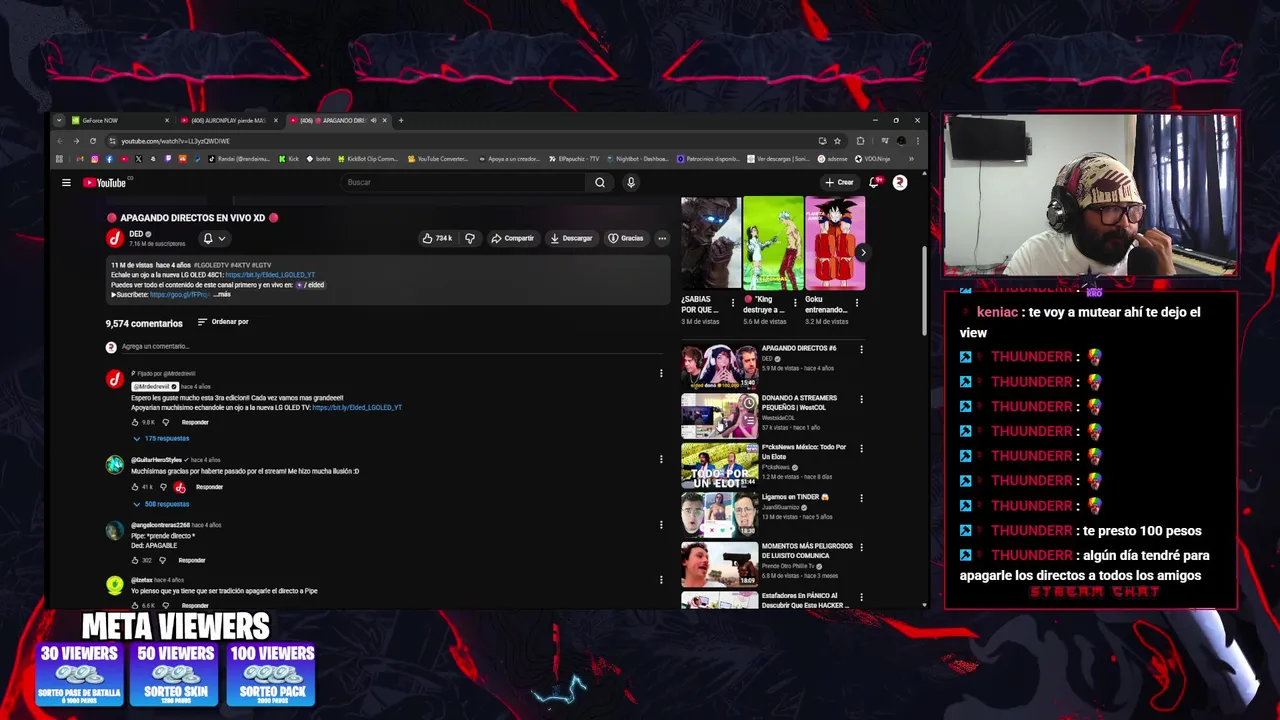Open options for DONANDO A STREAMERS PEQUEÑOS video
The height and width of the screenshot is (720, 1280).
(x=861, y=399)
